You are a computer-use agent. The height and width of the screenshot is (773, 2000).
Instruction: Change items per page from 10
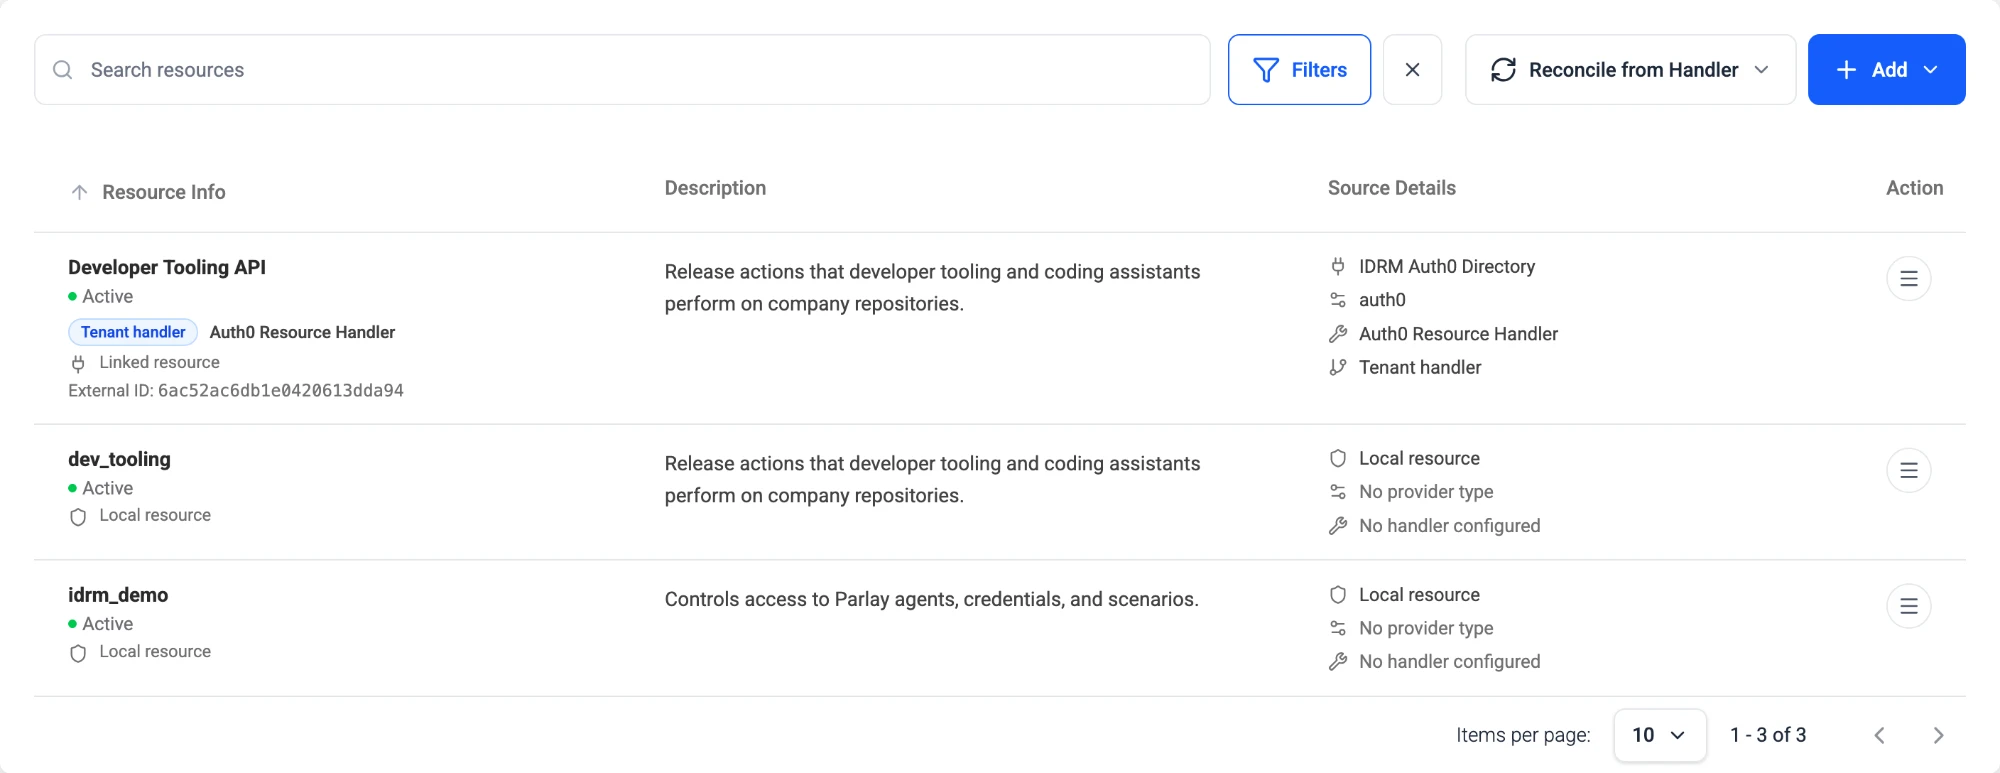coord(1659,735)
